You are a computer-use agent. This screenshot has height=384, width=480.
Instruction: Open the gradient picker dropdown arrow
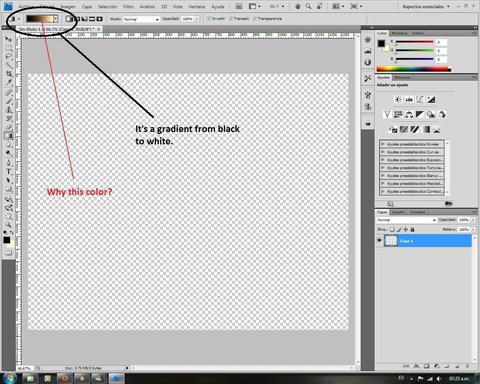56,19
